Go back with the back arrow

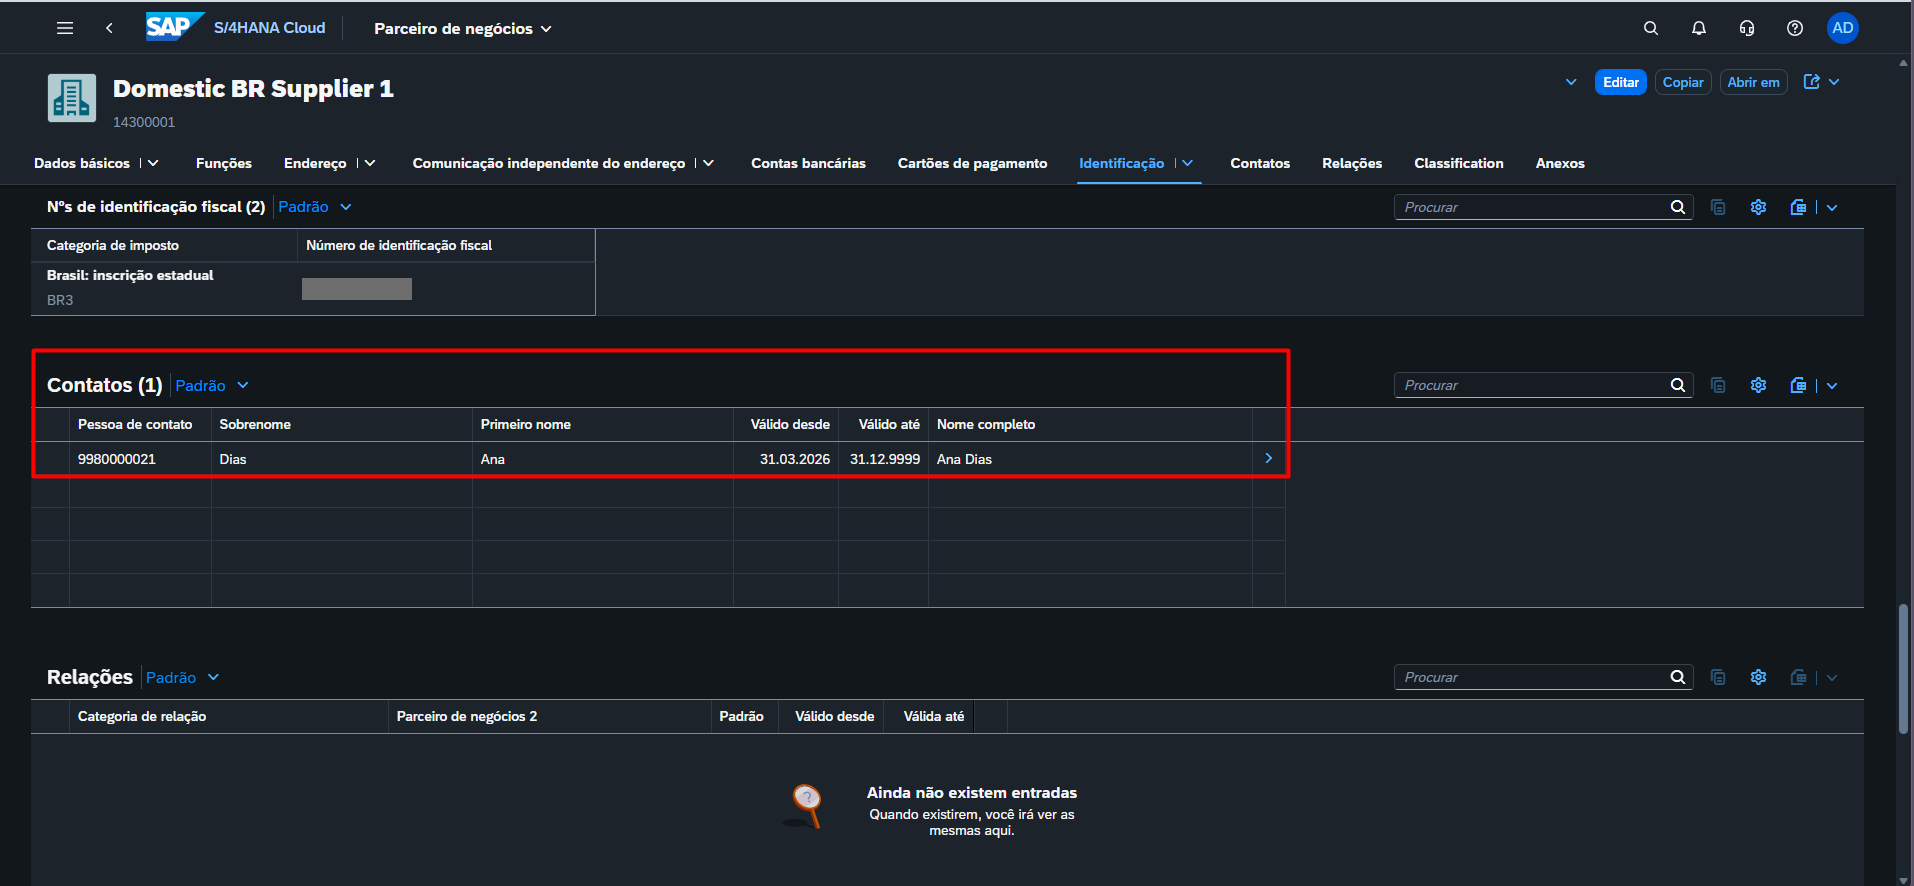point(109,28)
